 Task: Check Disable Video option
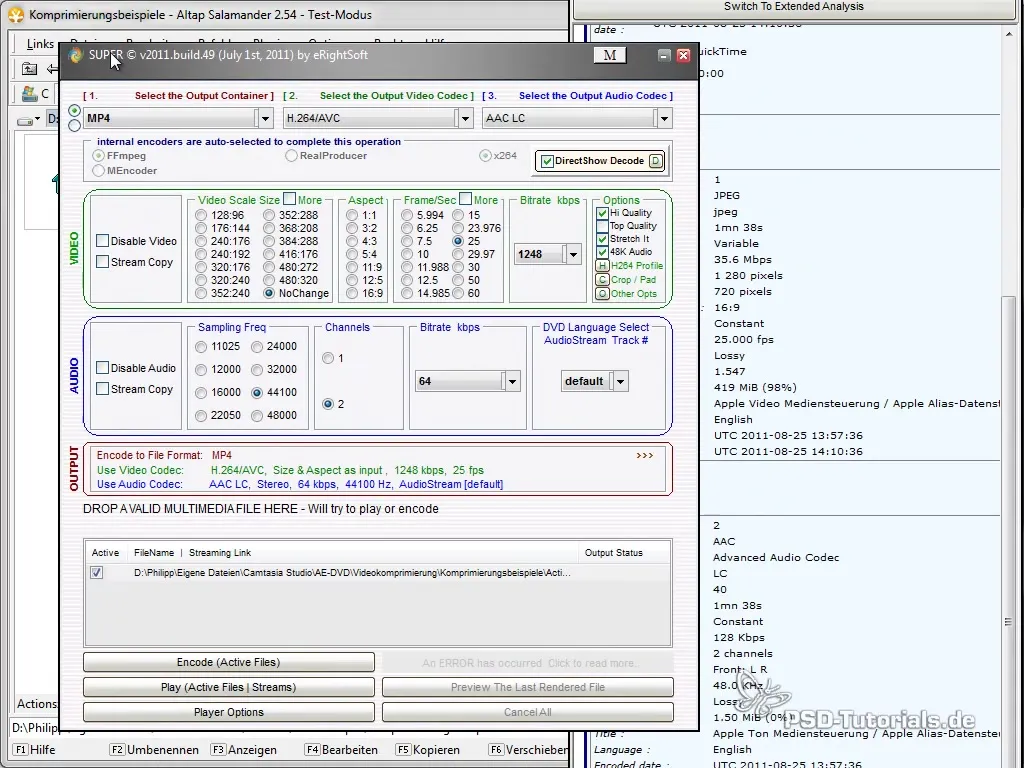(103, 241)
